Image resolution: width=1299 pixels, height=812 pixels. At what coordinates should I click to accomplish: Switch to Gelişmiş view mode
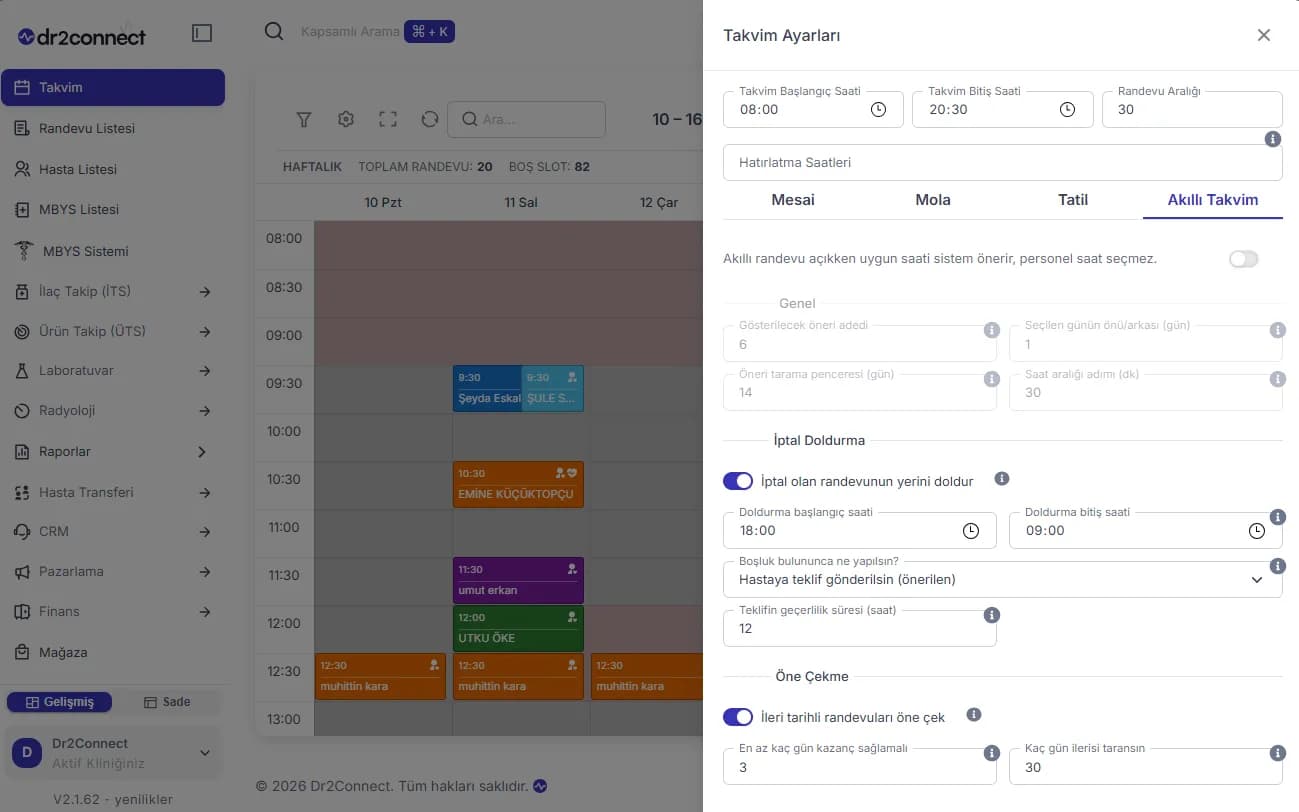(x=59, y=702)
